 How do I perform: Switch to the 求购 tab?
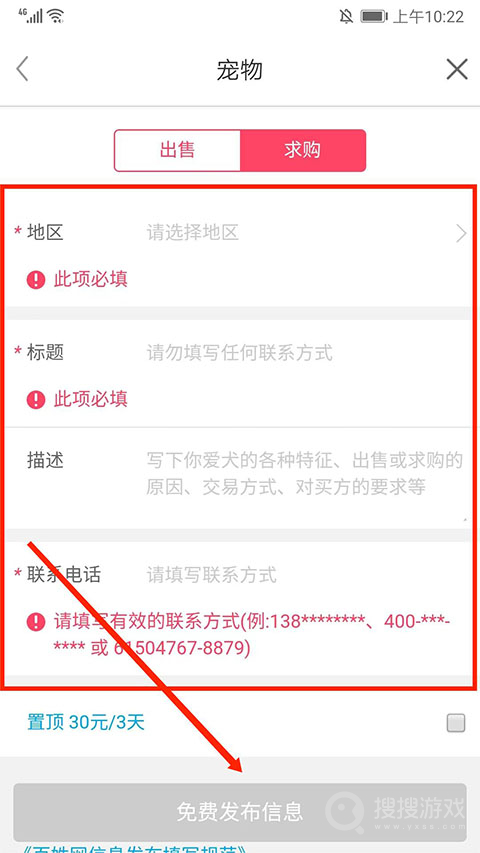(x=303, y=150)
